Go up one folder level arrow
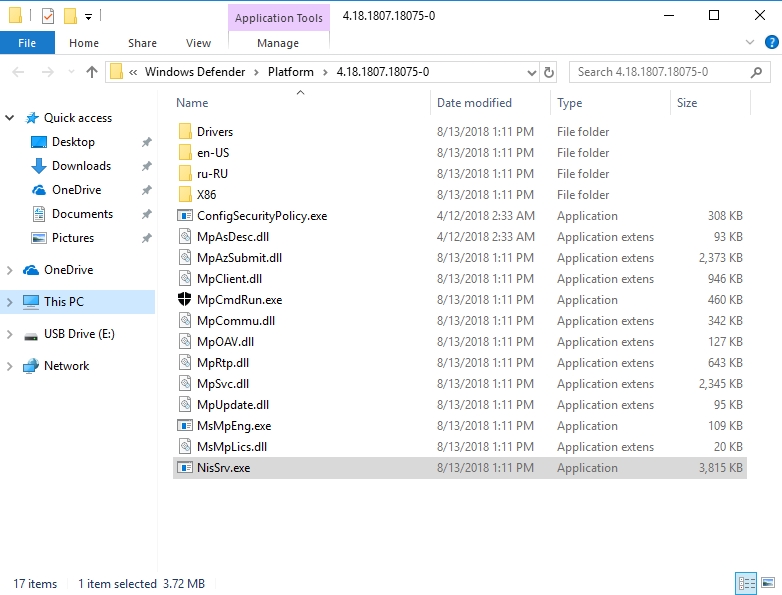The width and height of the screenshot is (782, 595). click(x=92, y=72)
